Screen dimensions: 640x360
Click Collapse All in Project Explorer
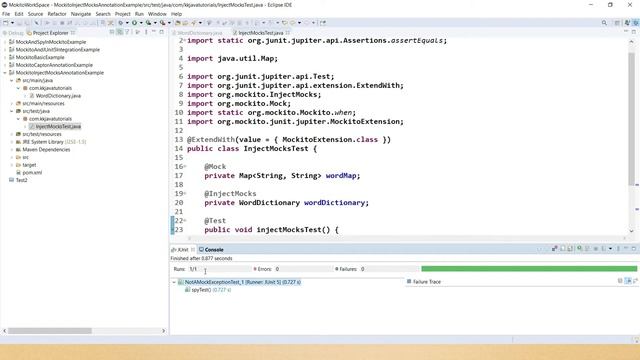[111, 32]
